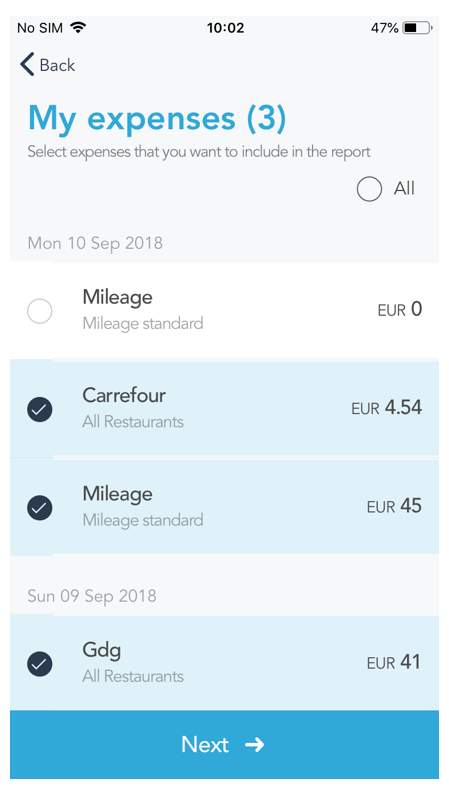Image resolution: width=449 pixels, height=786 pixels.
Task: Go back using the Back link
Action: click(48, 65)
